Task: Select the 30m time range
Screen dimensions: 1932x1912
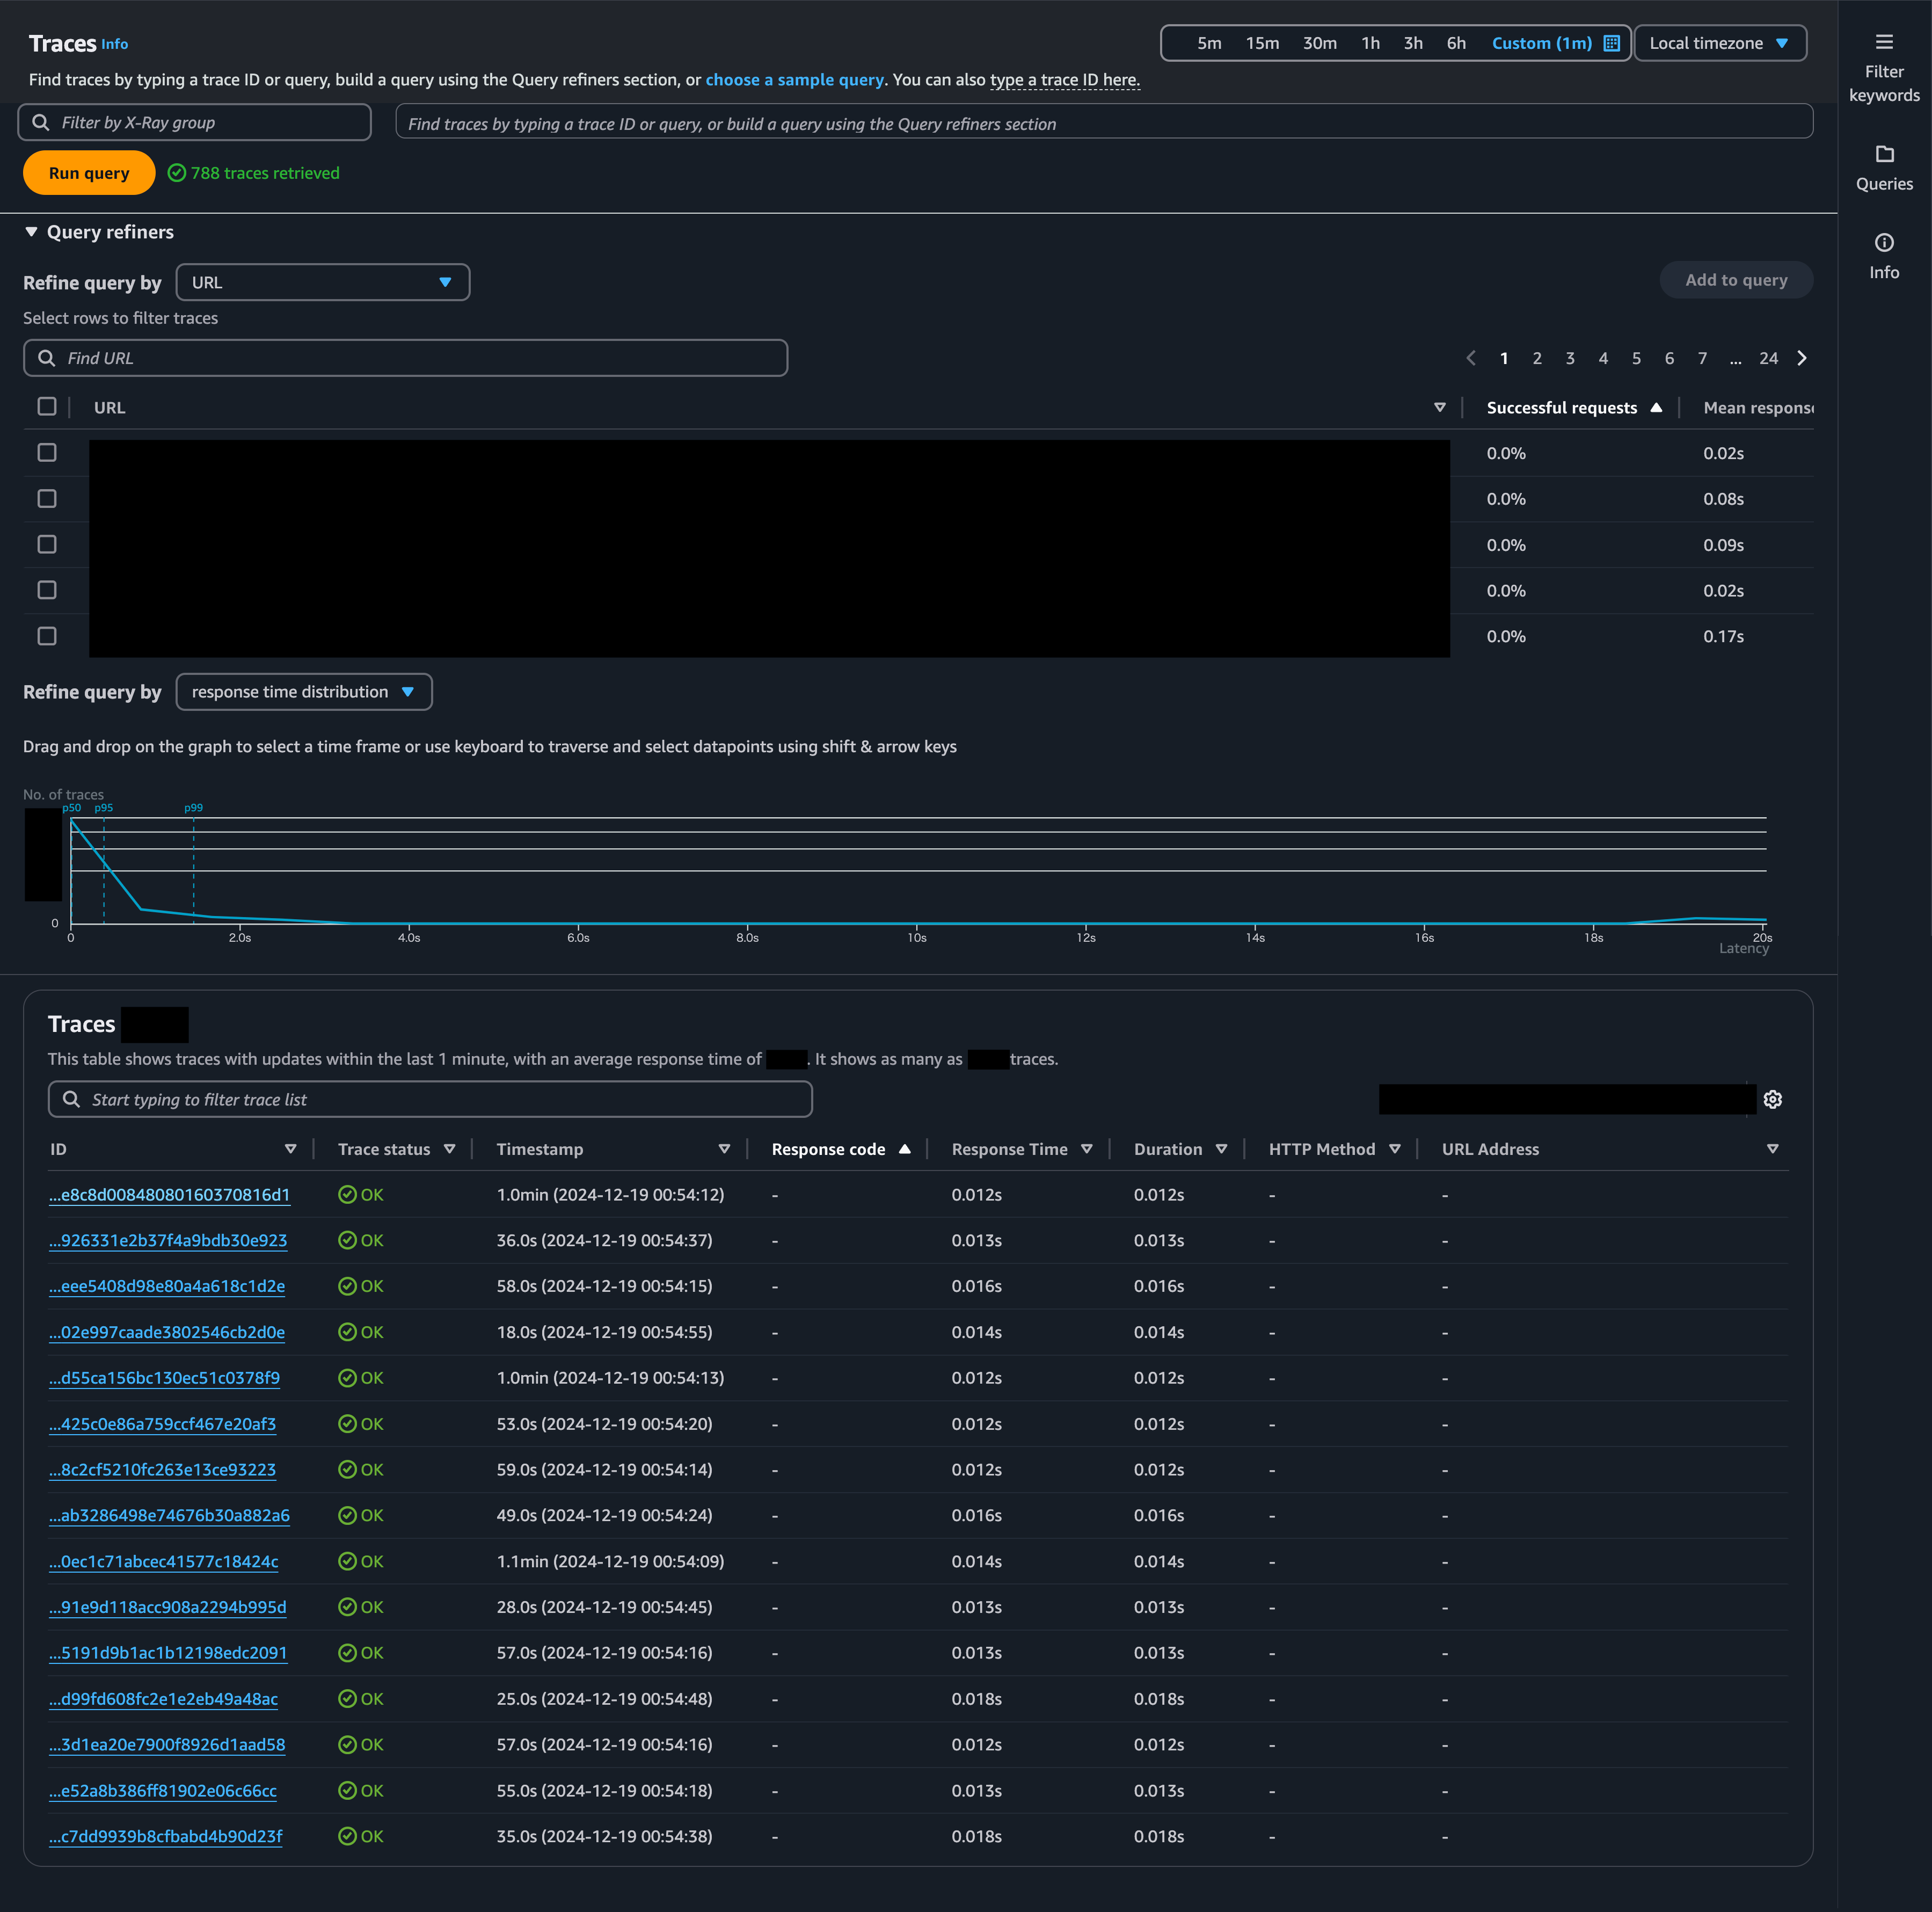Action: tap(1319, 43)
